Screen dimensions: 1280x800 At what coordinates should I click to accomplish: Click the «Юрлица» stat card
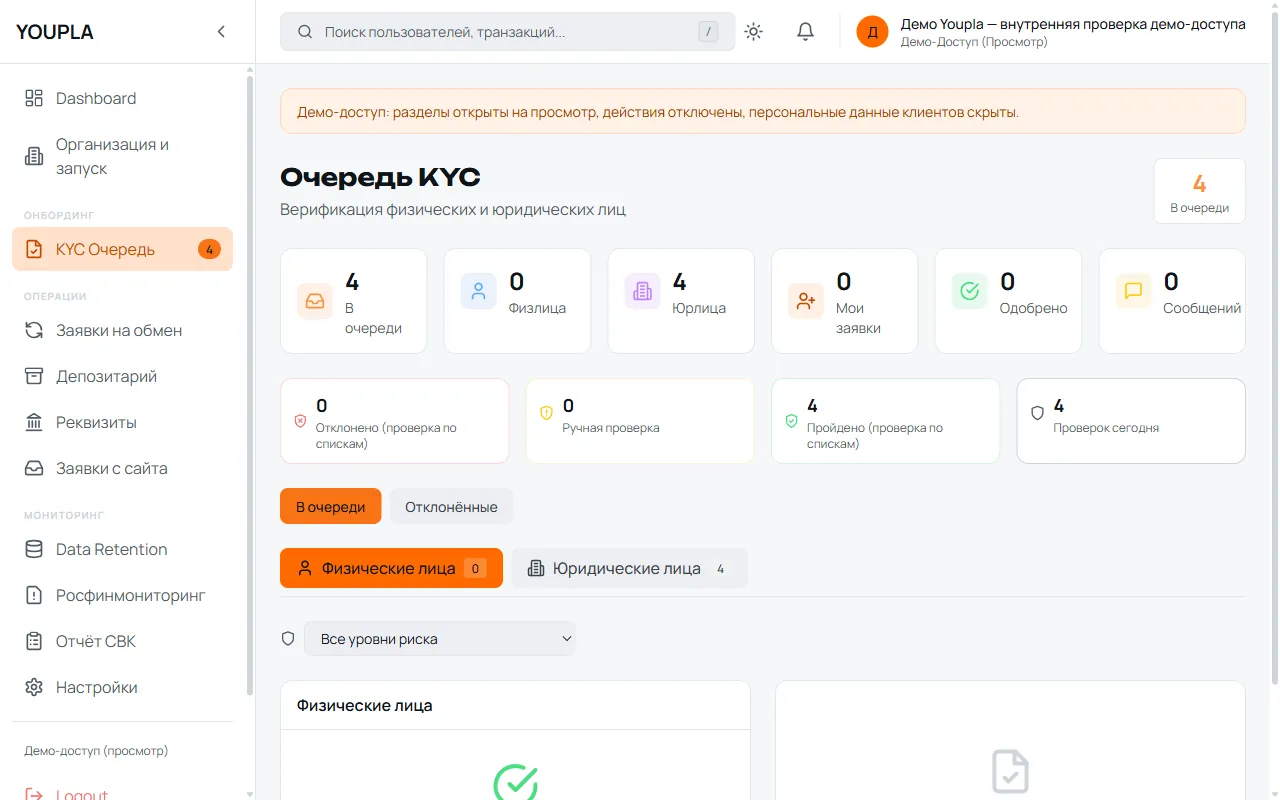tap(681, 301)
